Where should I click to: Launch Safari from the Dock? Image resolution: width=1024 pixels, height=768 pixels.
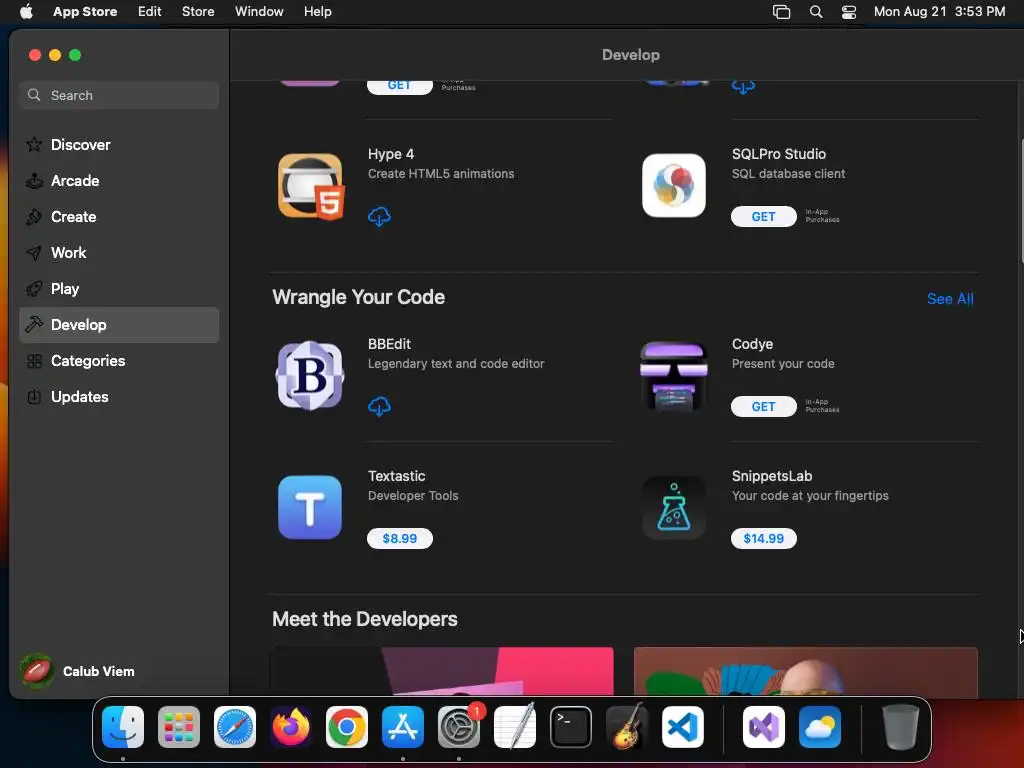tap(235, 727)
